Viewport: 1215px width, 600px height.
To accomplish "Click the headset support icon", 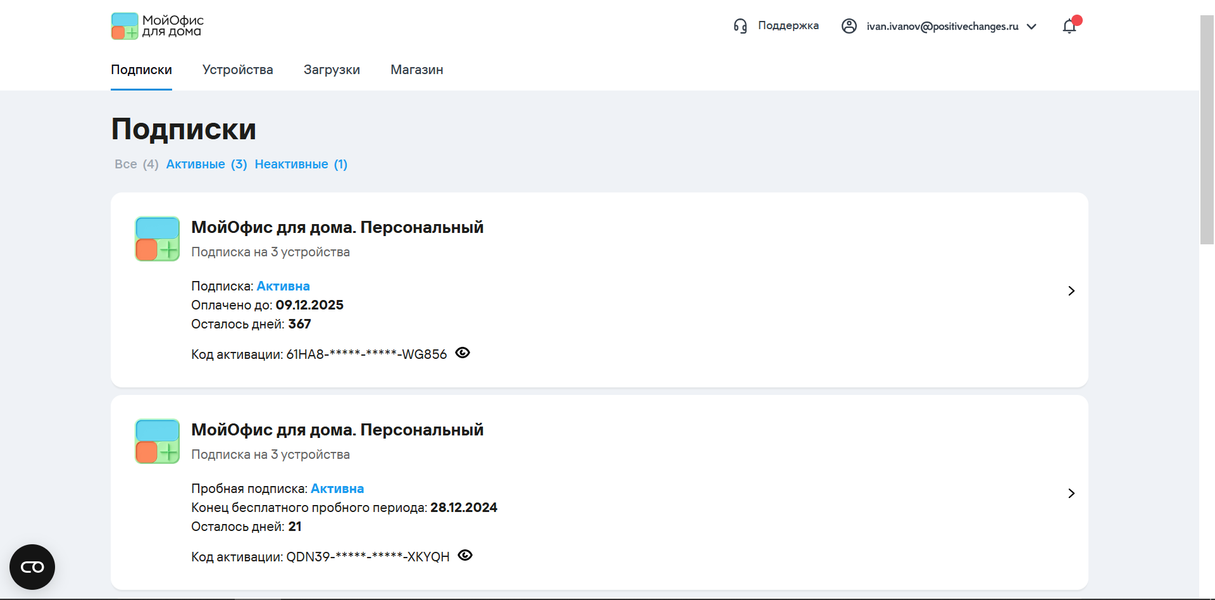I will coord(740,26).
